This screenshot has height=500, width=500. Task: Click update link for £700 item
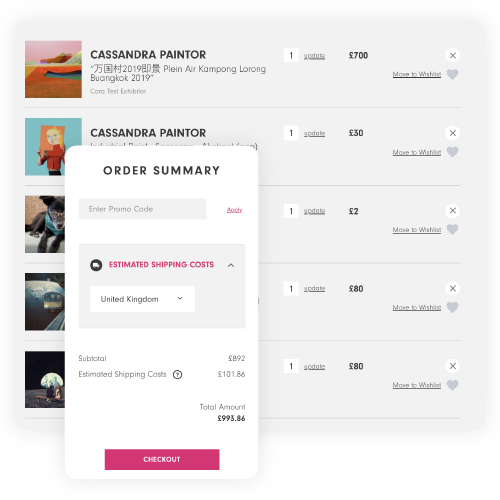click(x=314, y=56)
